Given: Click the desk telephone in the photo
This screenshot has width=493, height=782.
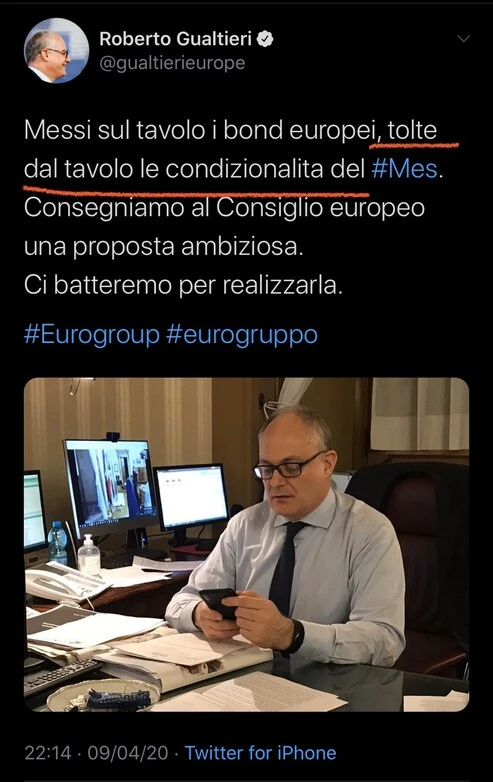Looking at the screenshot, I should coord(62,582).
